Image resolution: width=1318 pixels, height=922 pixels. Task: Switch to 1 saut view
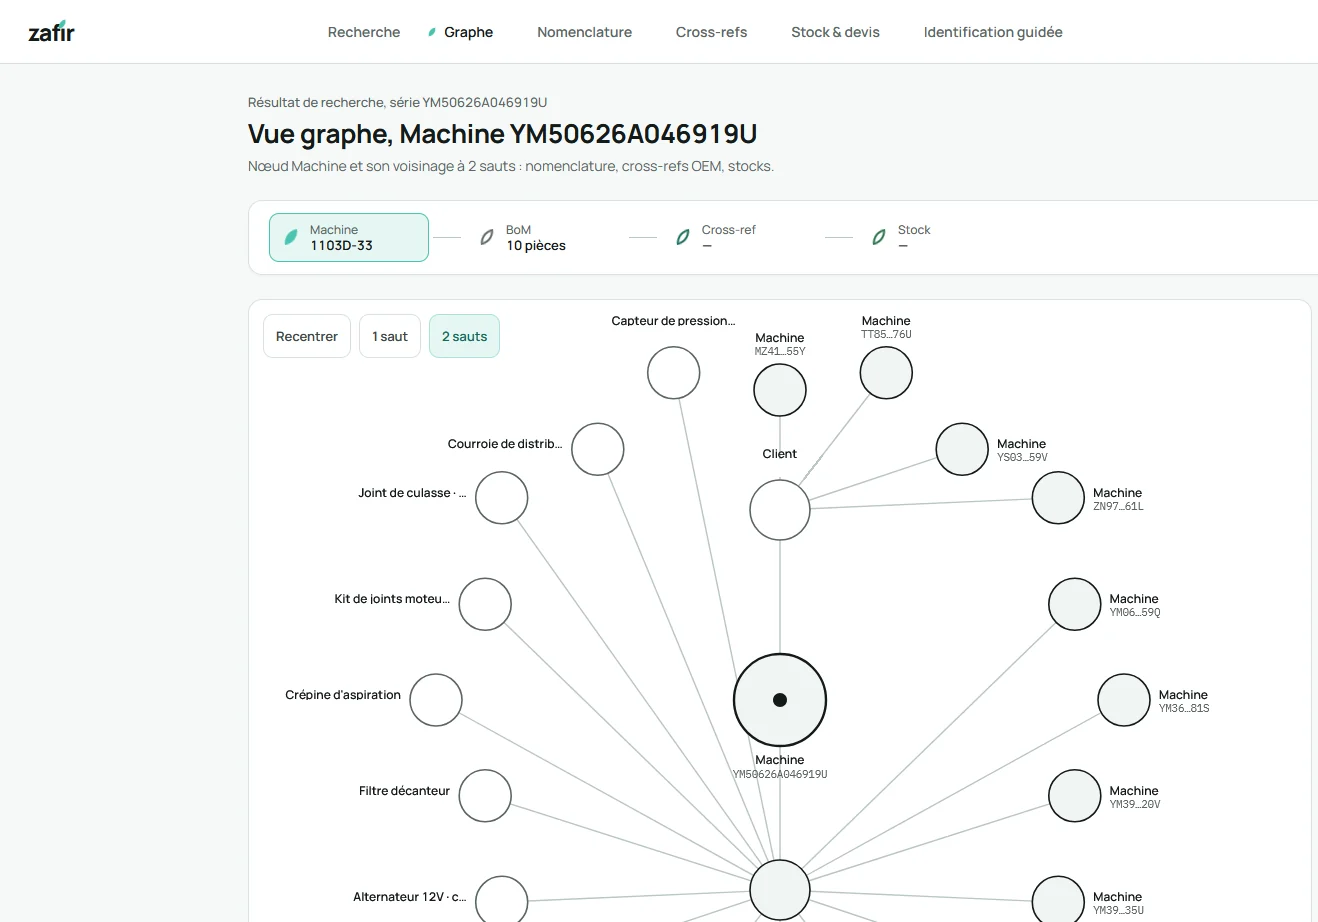pos(390,336)
